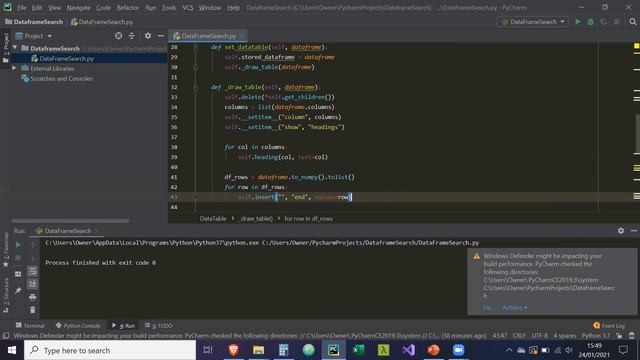
Task: Toggle read-only lock icon in status bar
Action: tap(619, 336)
